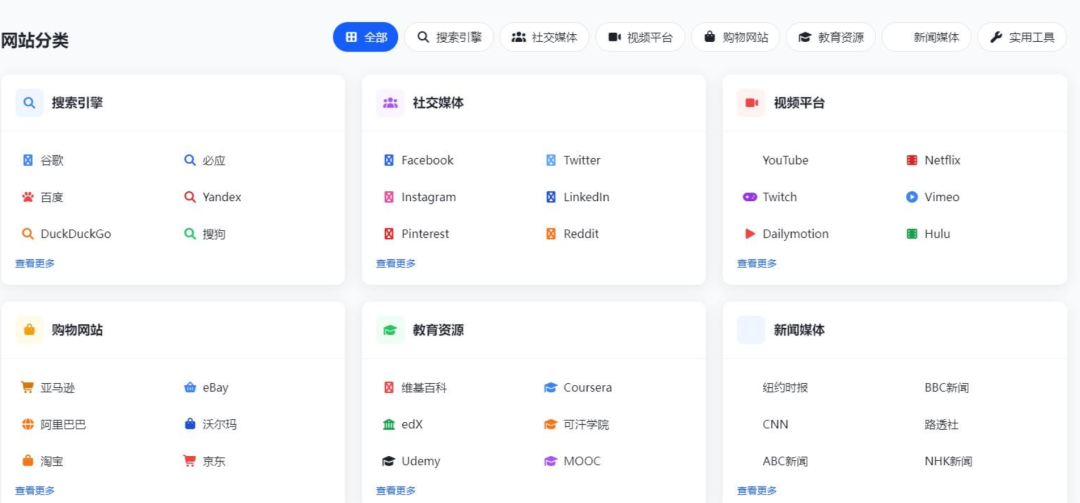Switch to the 社交媒体 filter tab
Viewport: 1080px width, 503px height.
point(544,37)
